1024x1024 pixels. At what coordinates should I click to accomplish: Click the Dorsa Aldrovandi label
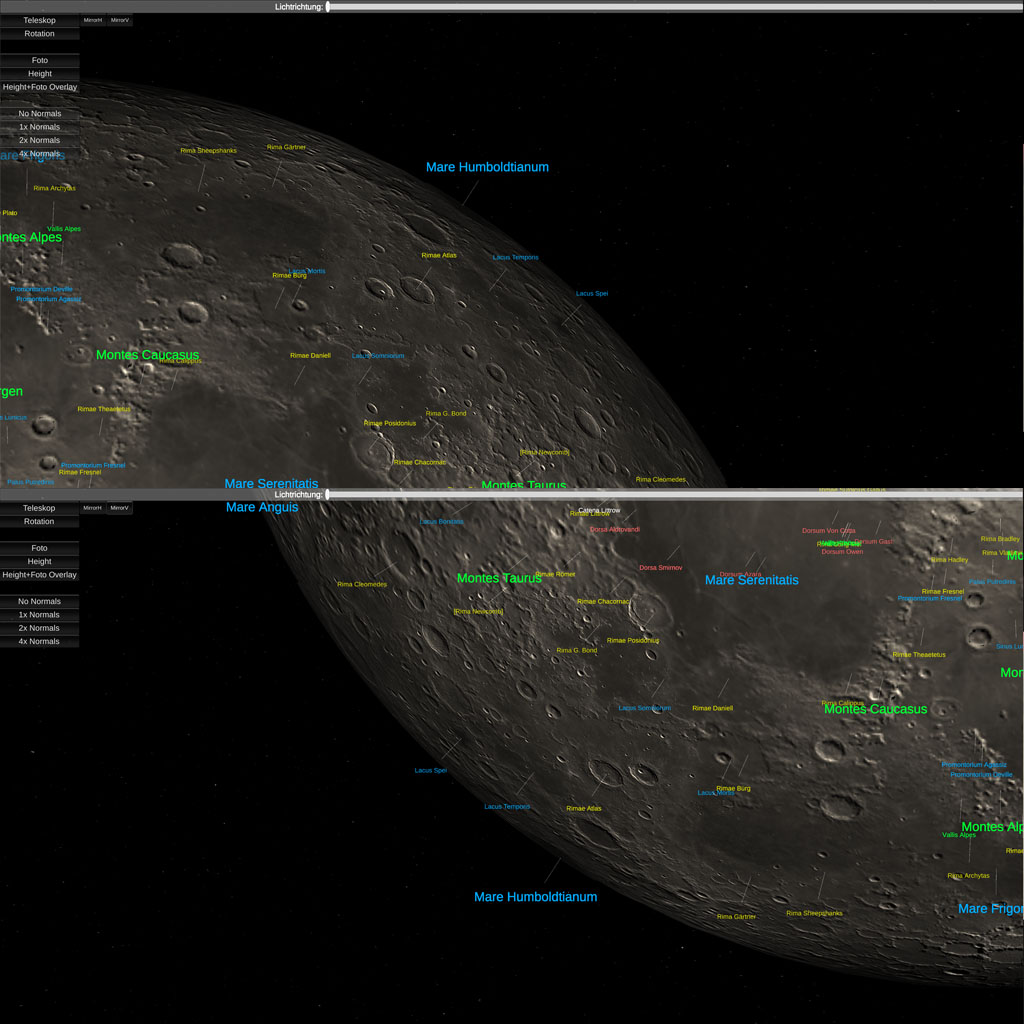click(x=615, y=529)
